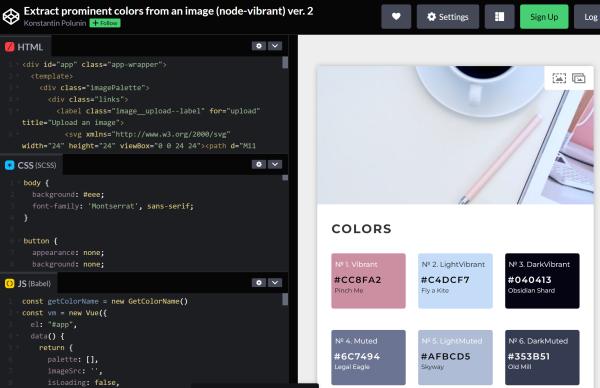Click the 'body {' CSS line
The height and width of the screenshot is (388, 600).
(36, 183)
